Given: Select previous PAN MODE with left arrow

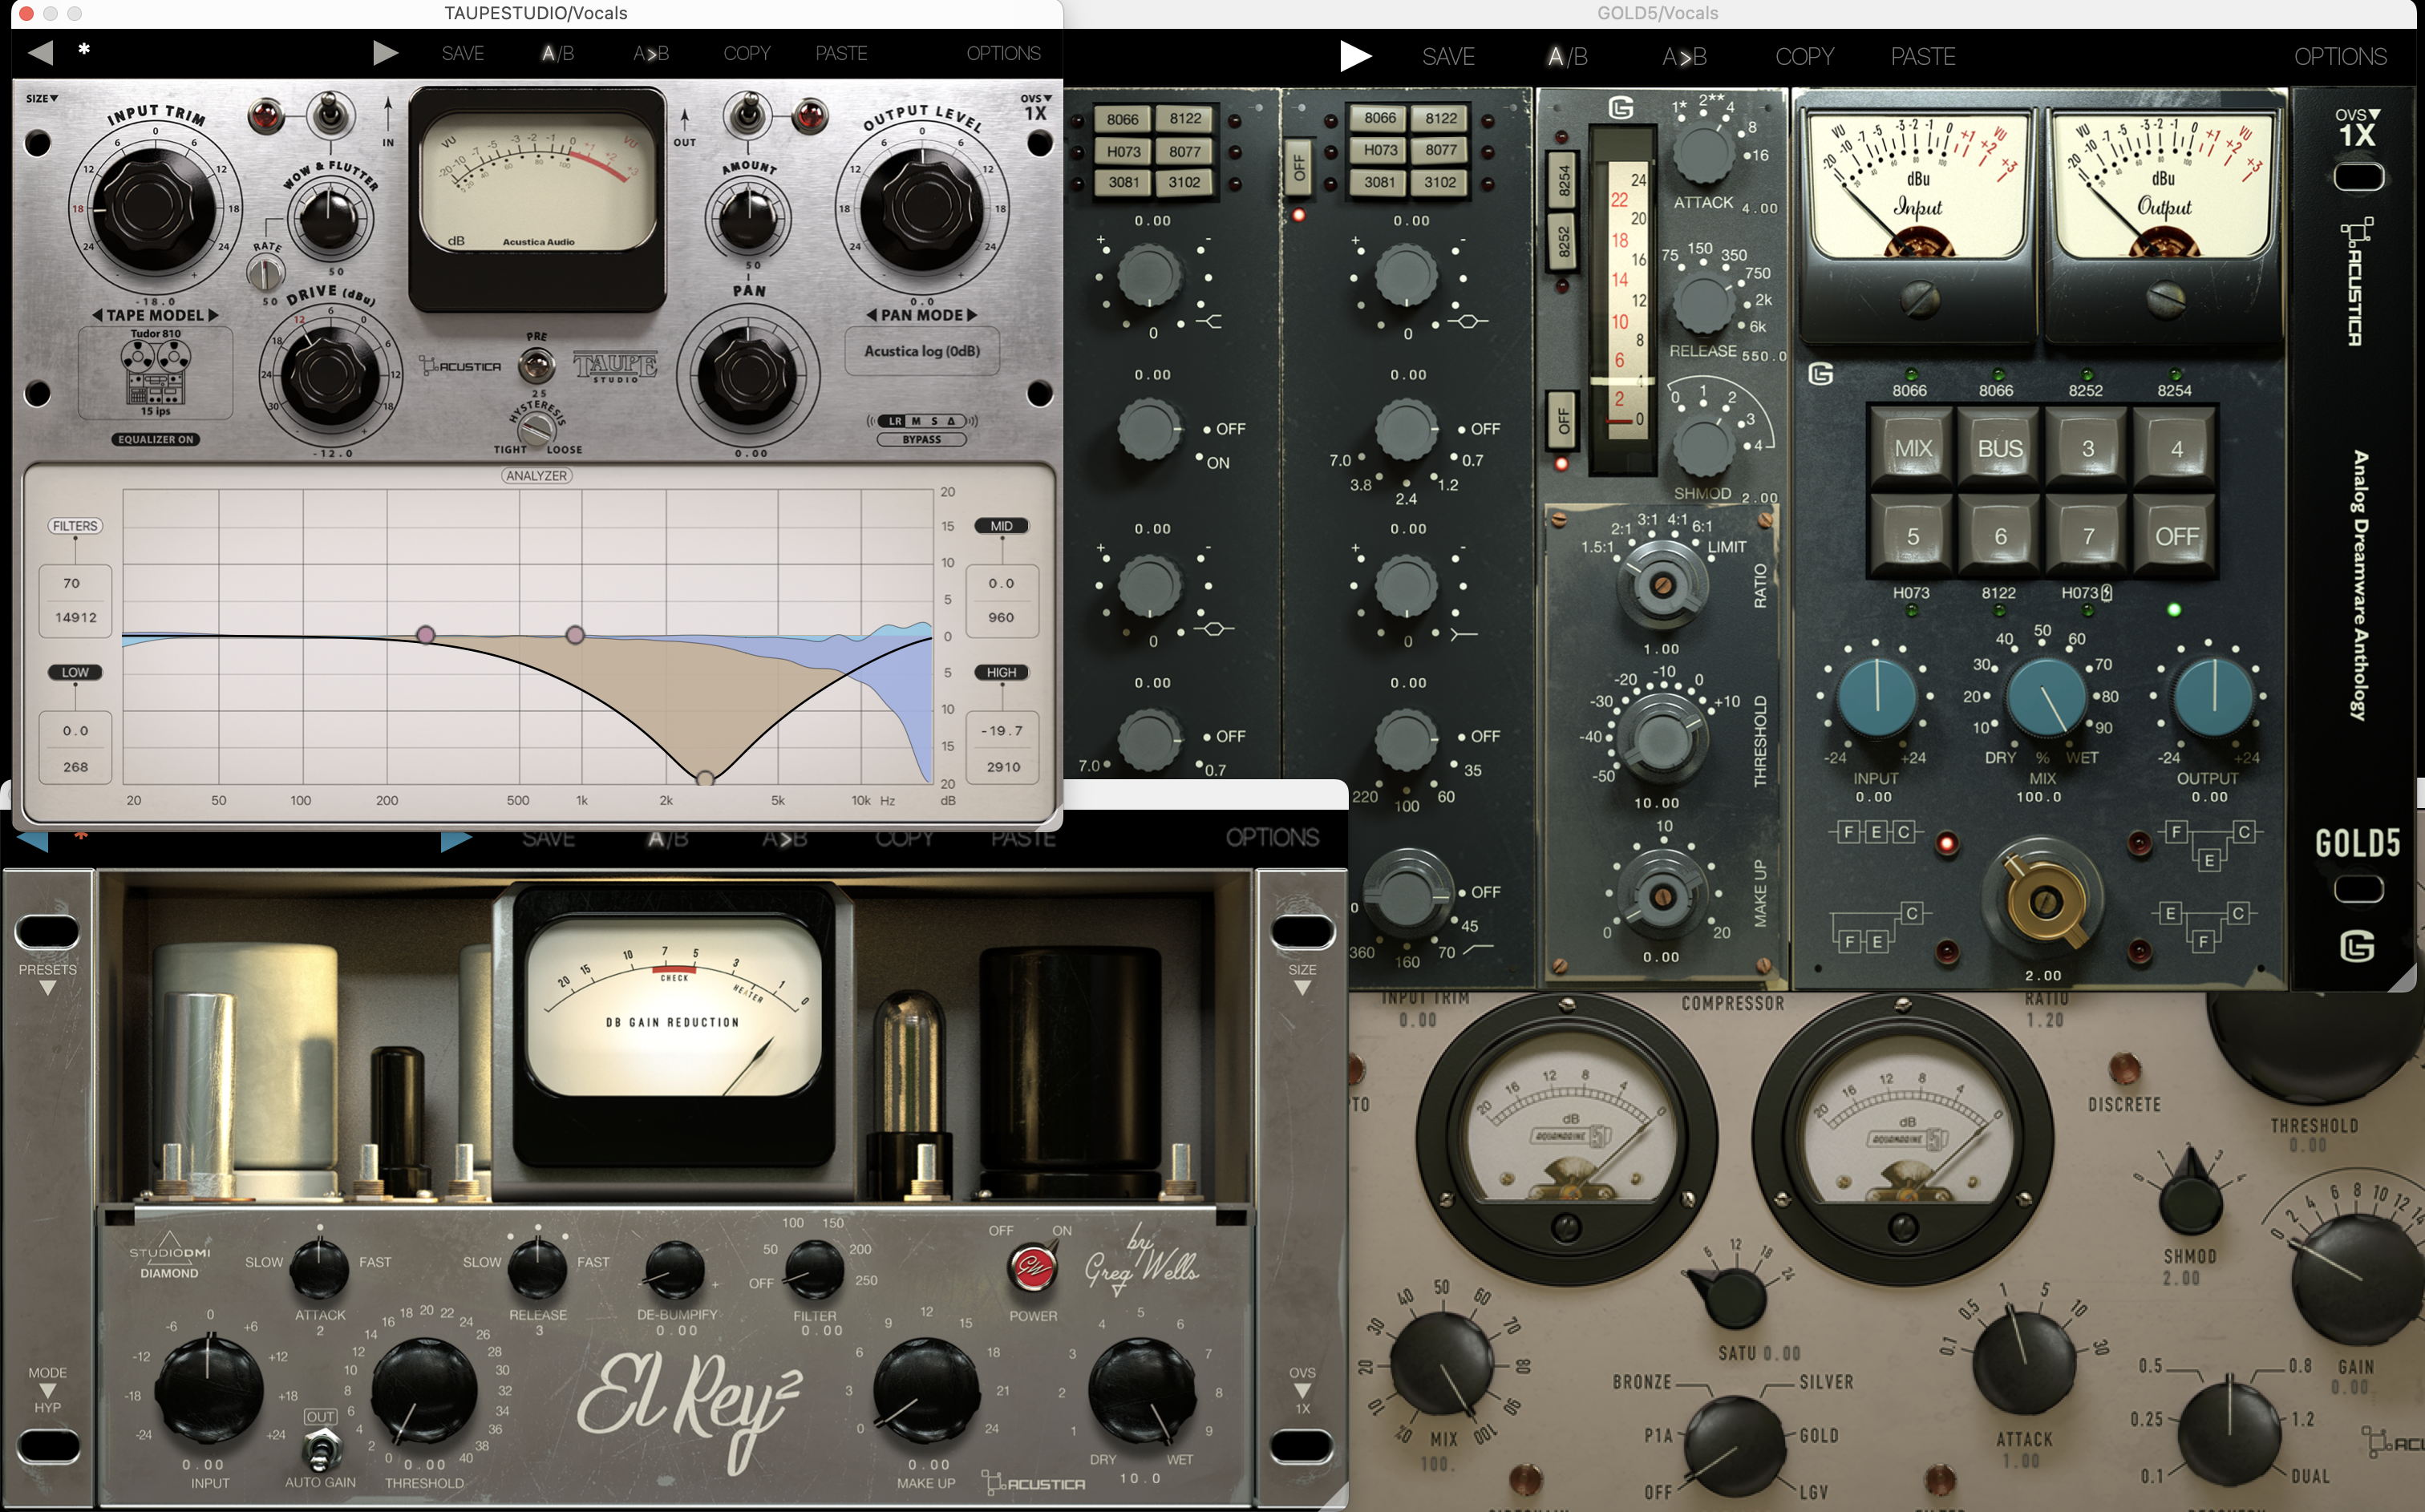Looking at the screenshot, I should [x=871, y=315].
